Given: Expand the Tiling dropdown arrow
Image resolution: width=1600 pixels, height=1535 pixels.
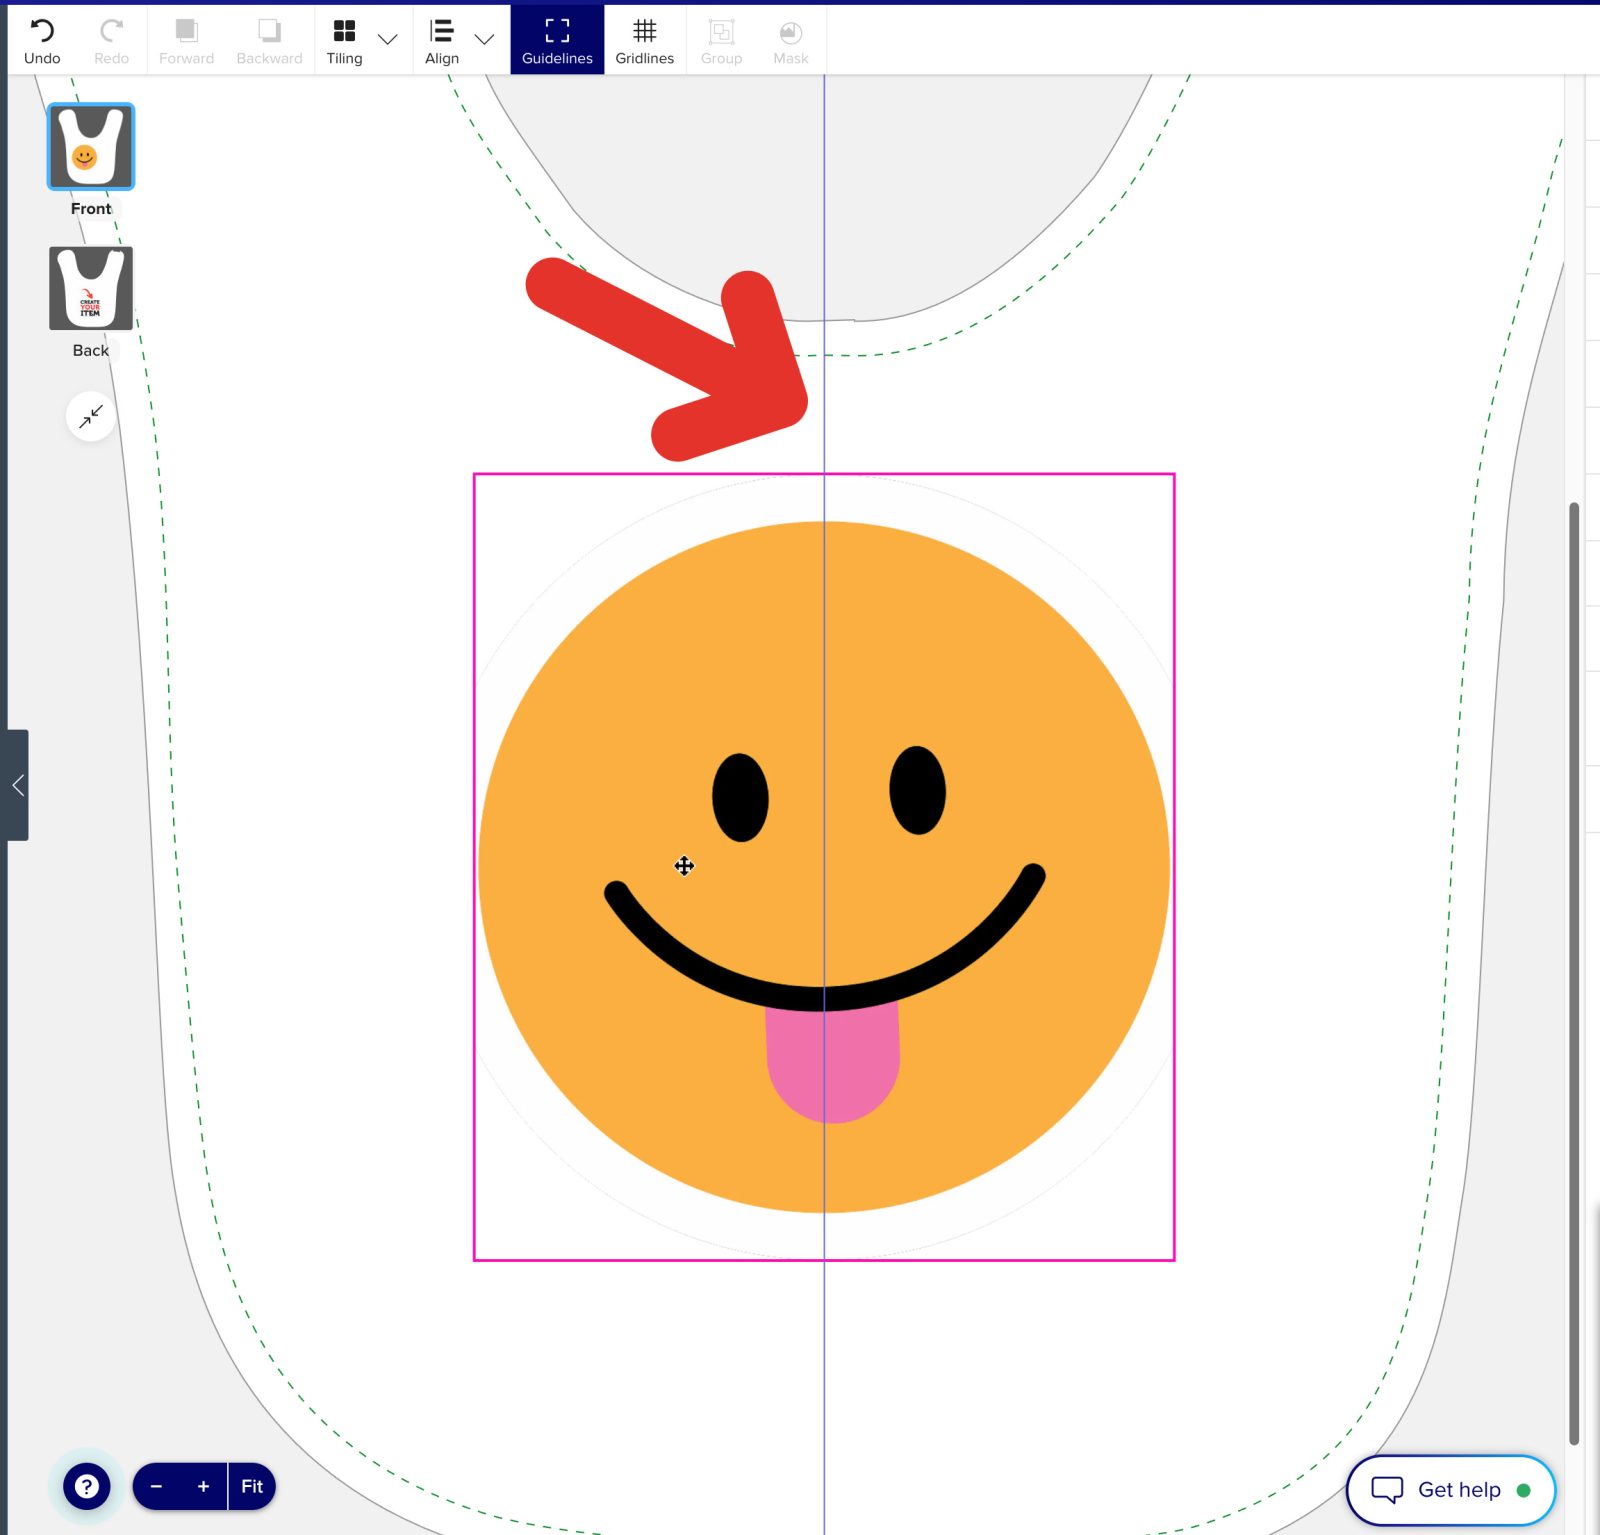Looking at the screenshot, I should 388,40.
